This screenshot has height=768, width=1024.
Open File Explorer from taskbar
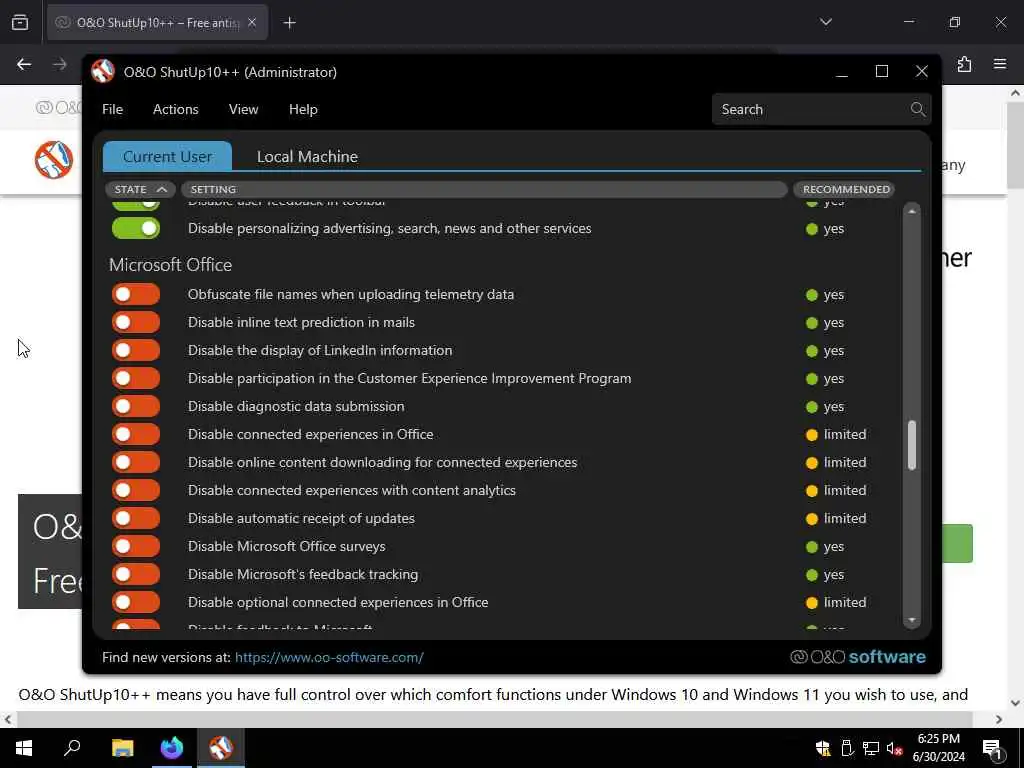point(122,748)
